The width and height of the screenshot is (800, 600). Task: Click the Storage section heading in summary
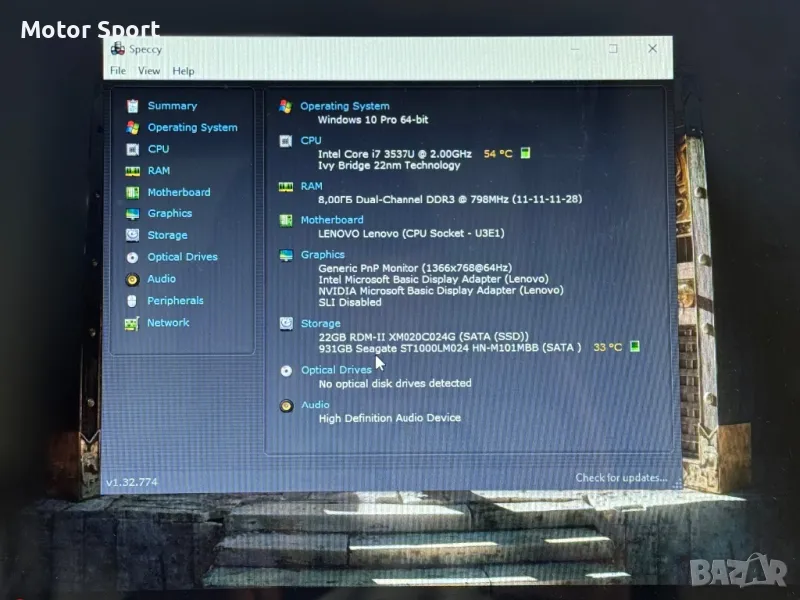[x=321, y=324]
